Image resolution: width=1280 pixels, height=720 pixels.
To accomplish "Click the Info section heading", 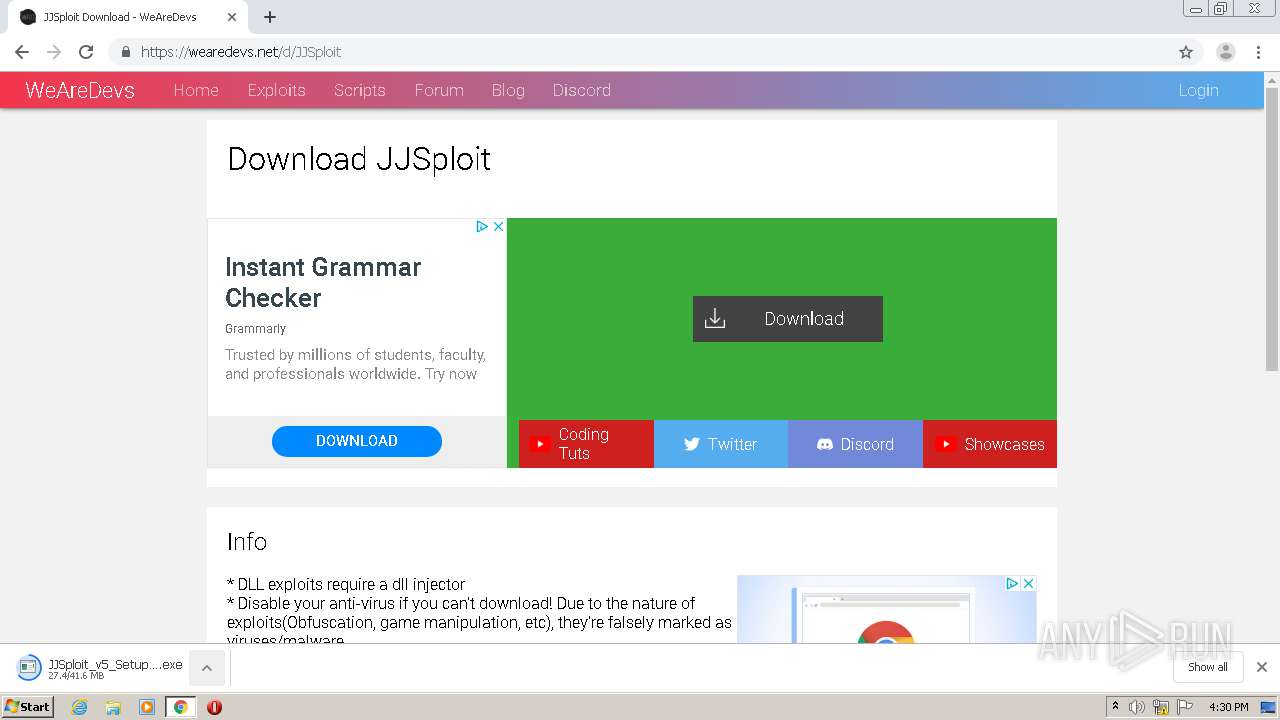I will 247,542.
